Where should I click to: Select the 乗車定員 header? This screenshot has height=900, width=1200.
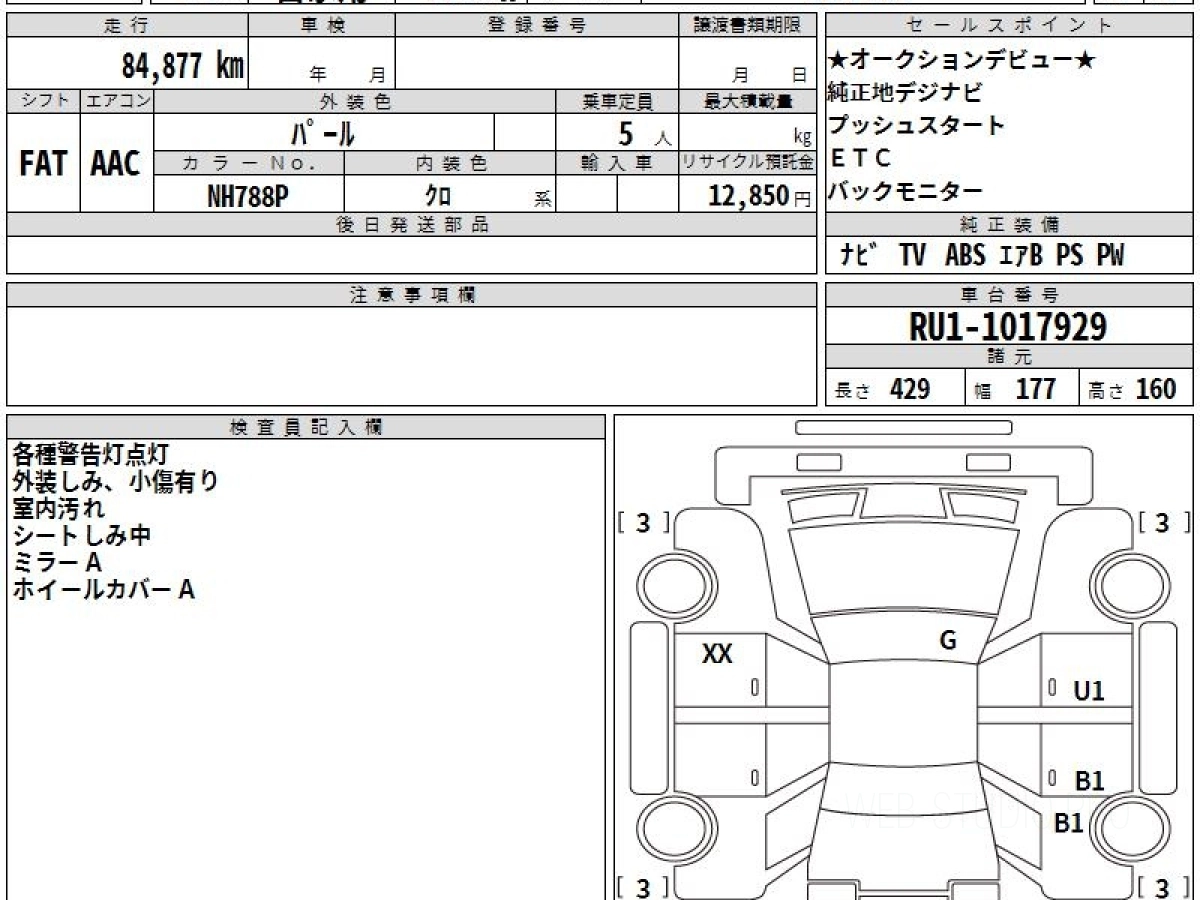click(x=617, y=101)
